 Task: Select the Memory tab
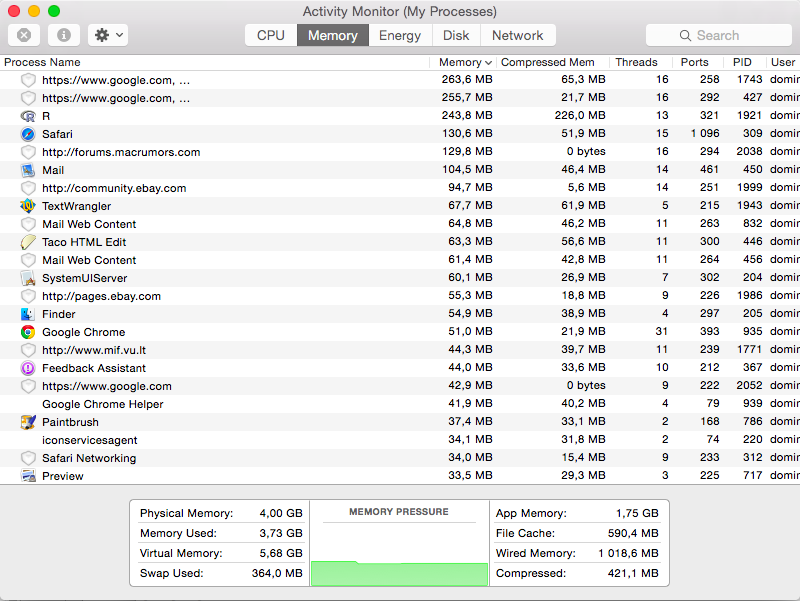(x=333, y=35)
